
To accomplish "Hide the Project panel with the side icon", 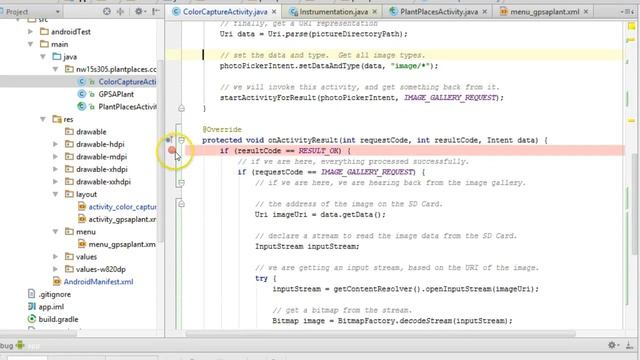I will click(x=156, y=11).
